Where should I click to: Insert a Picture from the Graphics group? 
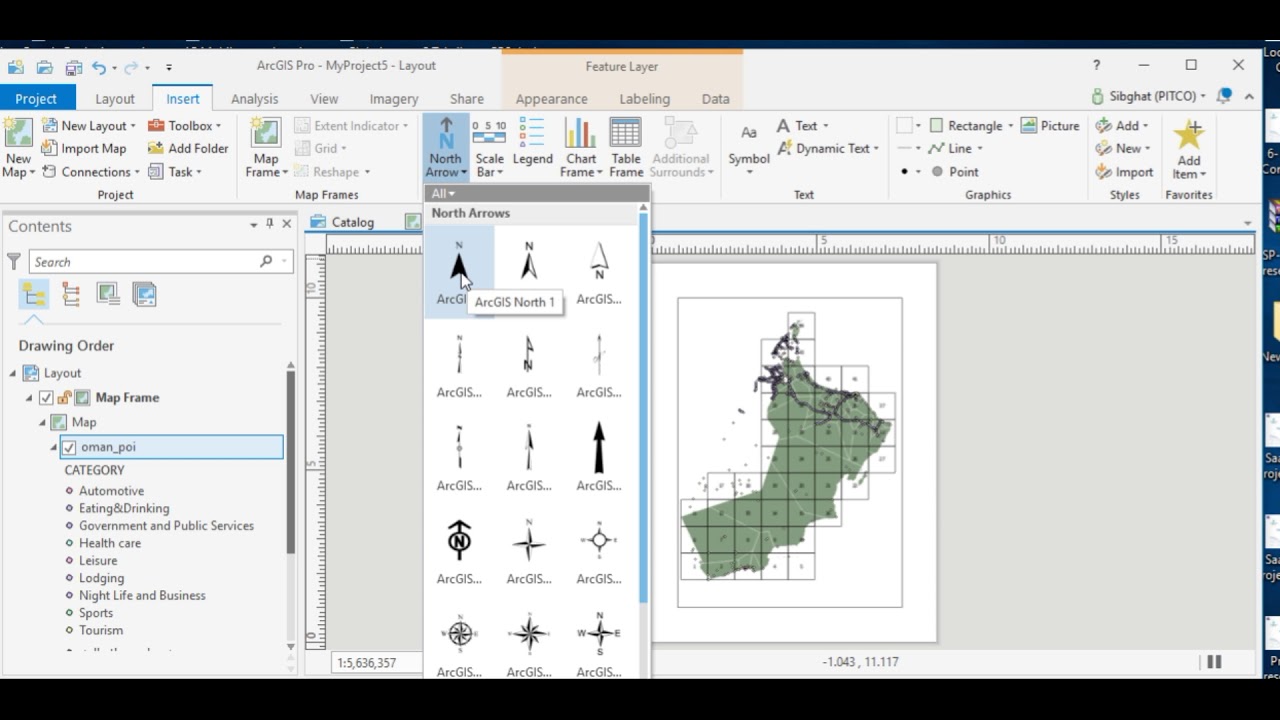point(1050,126)
